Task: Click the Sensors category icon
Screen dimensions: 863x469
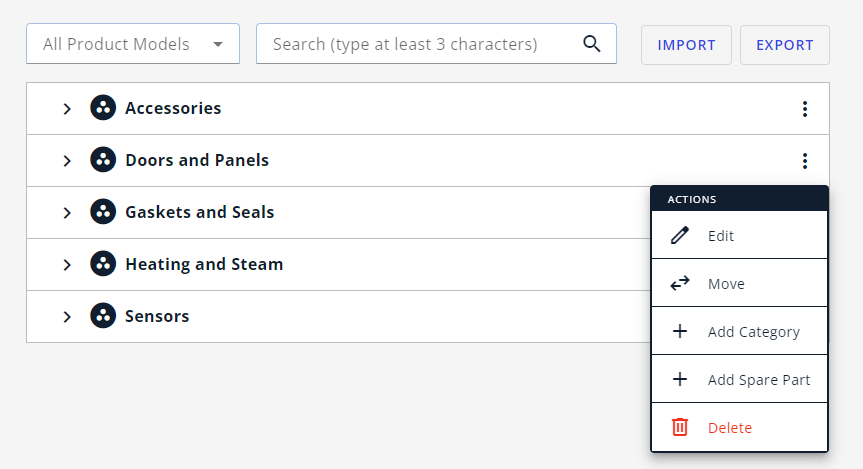Action: 103,315
